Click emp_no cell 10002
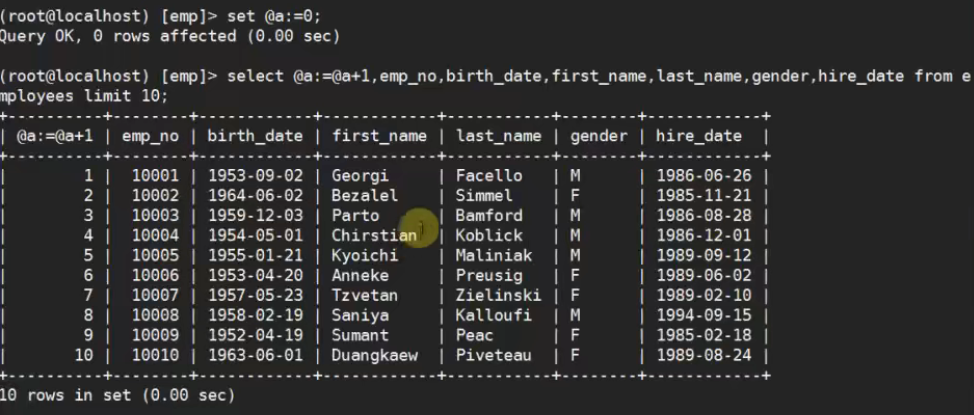Image resolution: width=974 pixels, height=415 pixels. tap(155, 196)
